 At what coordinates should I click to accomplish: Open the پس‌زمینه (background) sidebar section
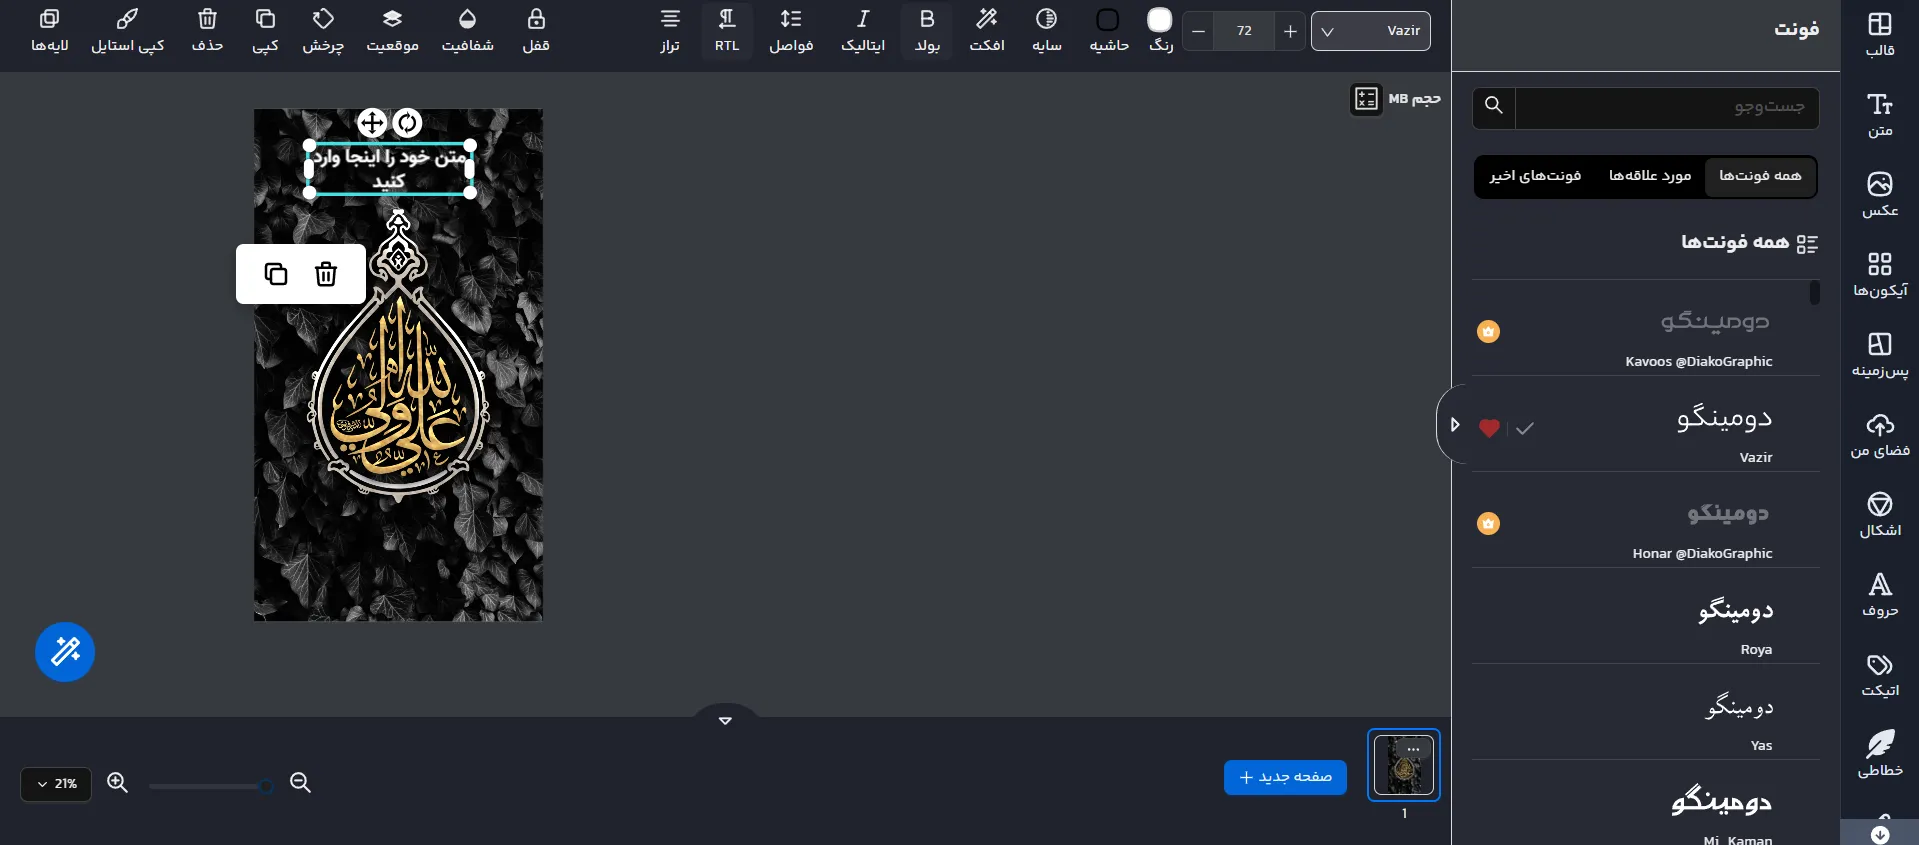click(x=1880, y=354)
